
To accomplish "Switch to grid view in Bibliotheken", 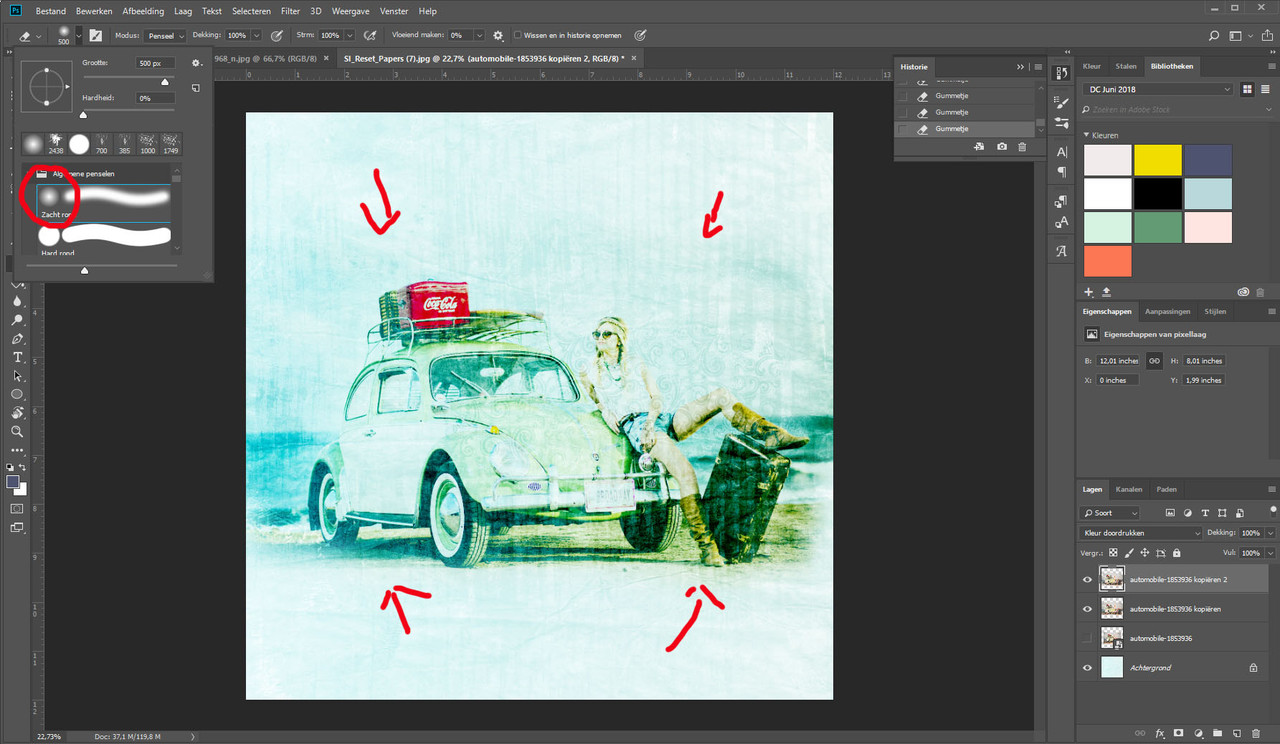I will (1248, 89).
